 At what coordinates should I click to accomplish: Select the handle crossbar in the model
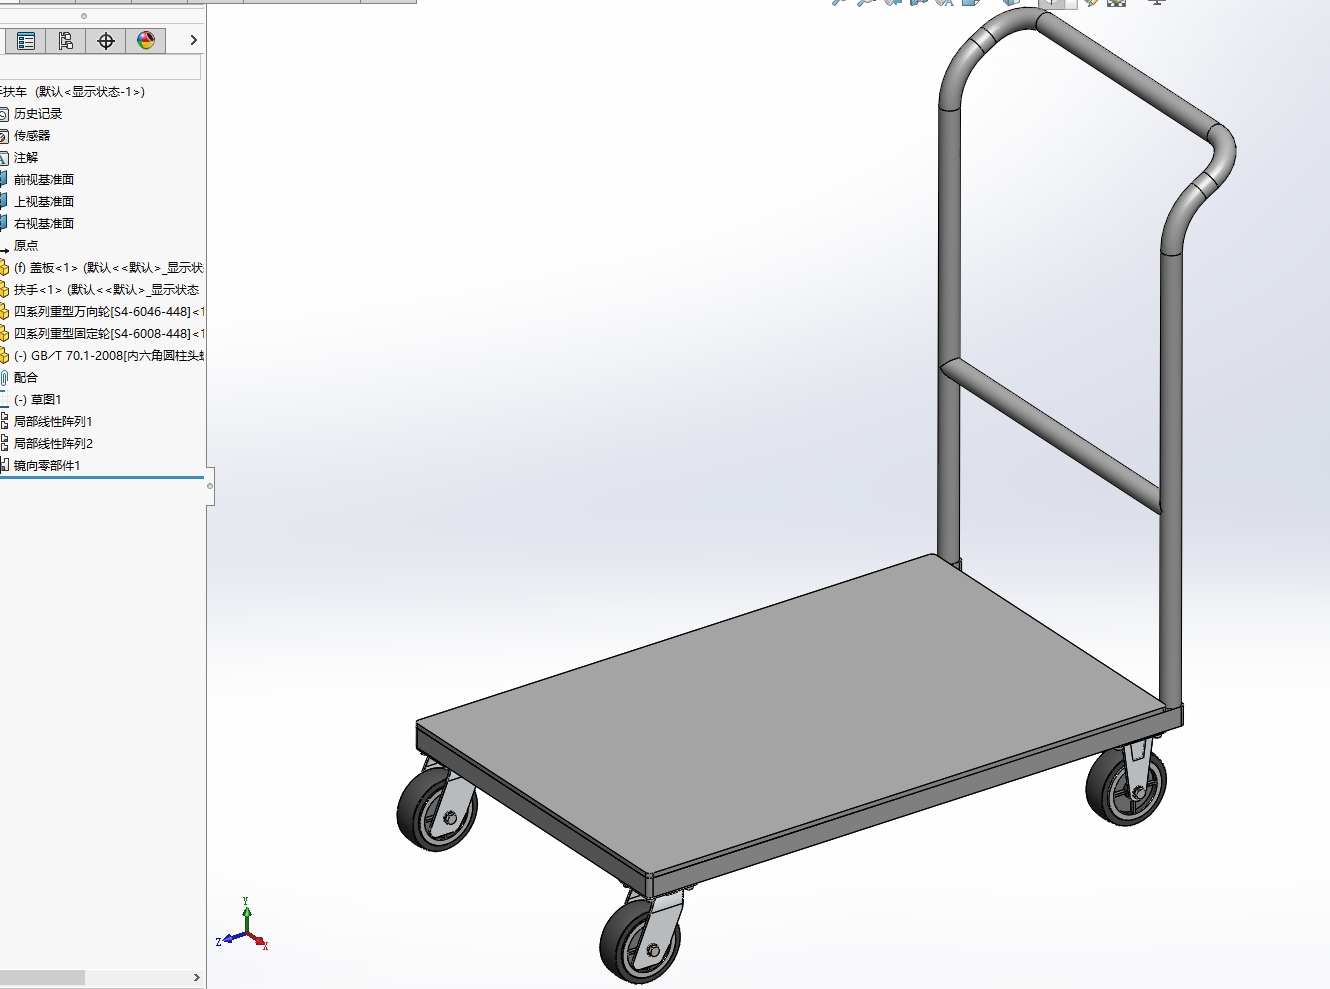(1050, 435)
